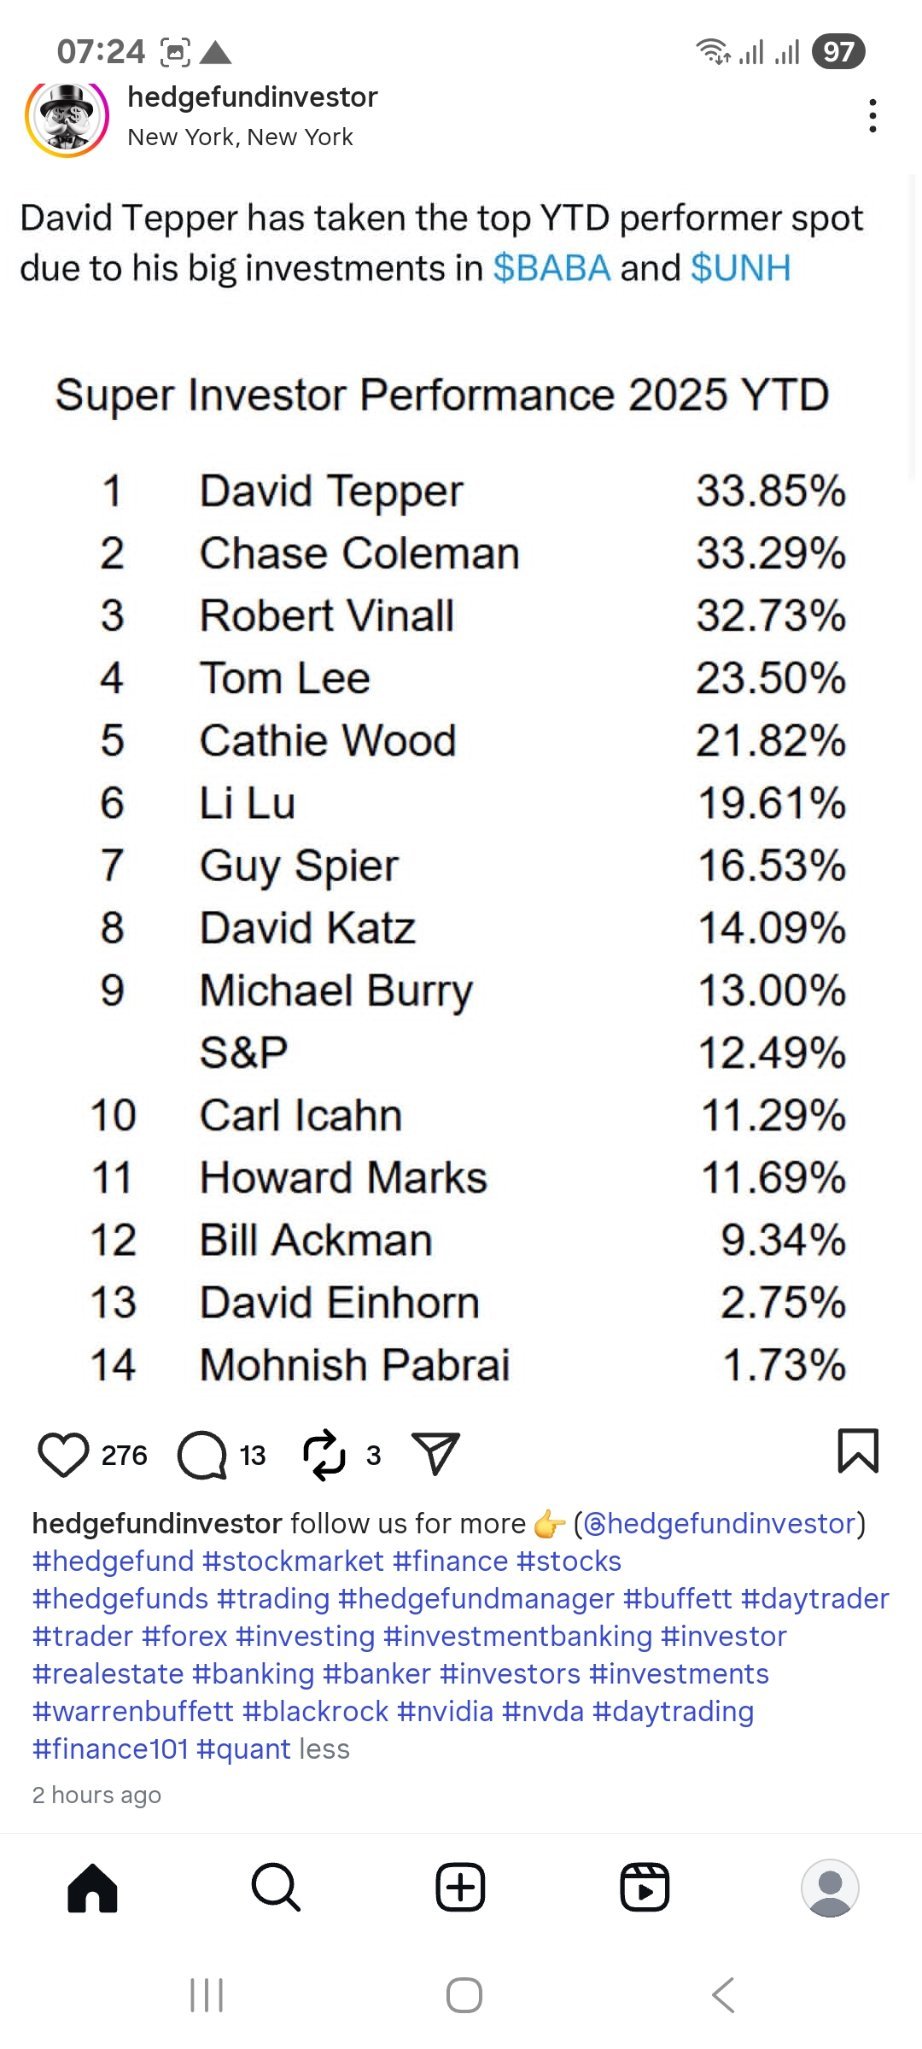Viewport: 922px width, 2049px height.
Task: Open the Reels tab
Action: point(645,1888)
